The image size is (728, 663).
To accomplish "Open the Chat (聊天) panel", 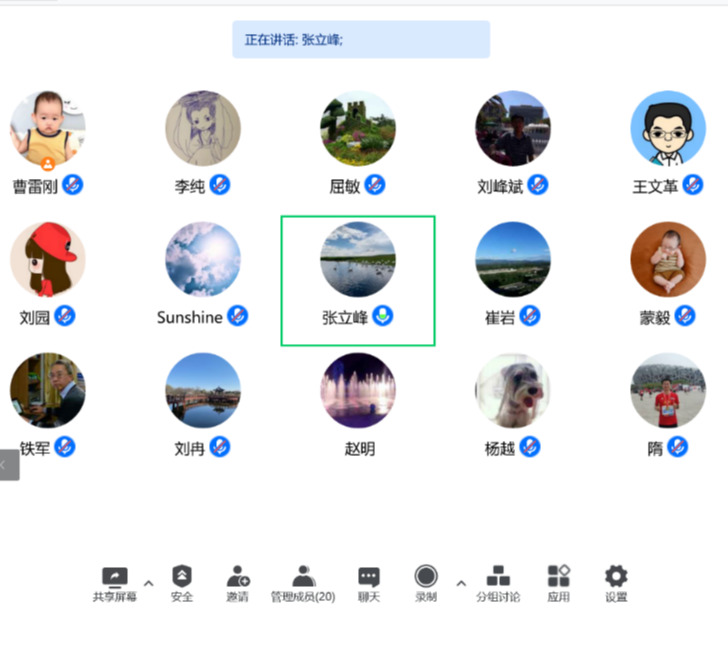I will coord(369,584).
